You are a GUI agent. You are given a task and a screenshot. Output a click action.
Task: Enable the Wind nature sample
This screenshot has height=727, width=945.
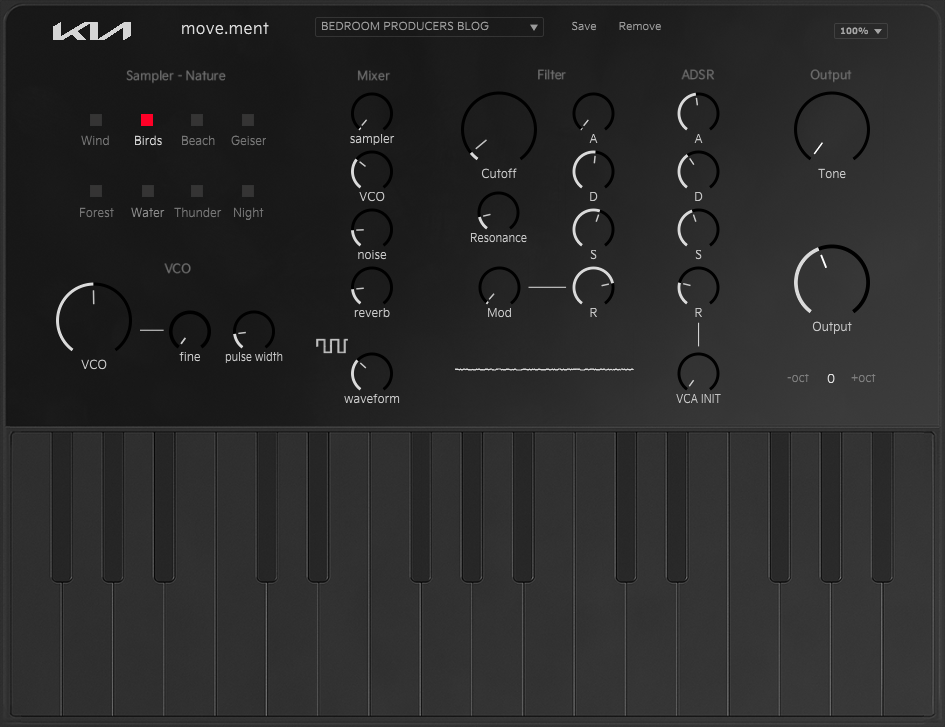(x=96, y=120)
